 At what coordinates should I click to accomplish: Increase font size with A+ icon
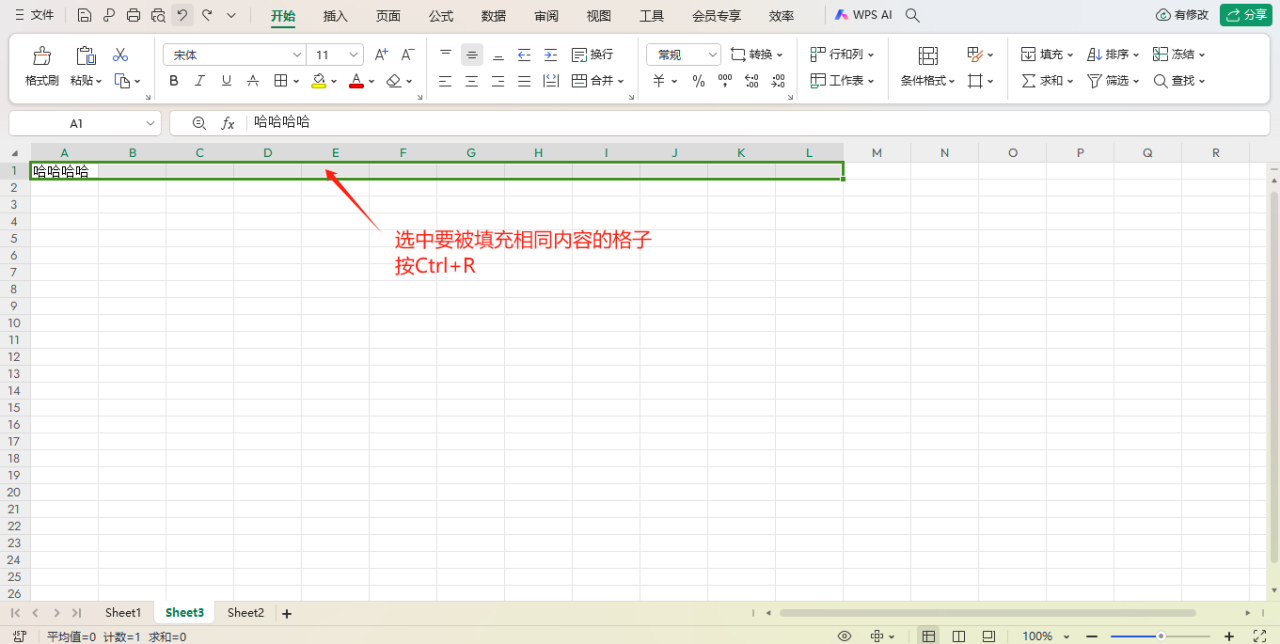tap(381, 55)
